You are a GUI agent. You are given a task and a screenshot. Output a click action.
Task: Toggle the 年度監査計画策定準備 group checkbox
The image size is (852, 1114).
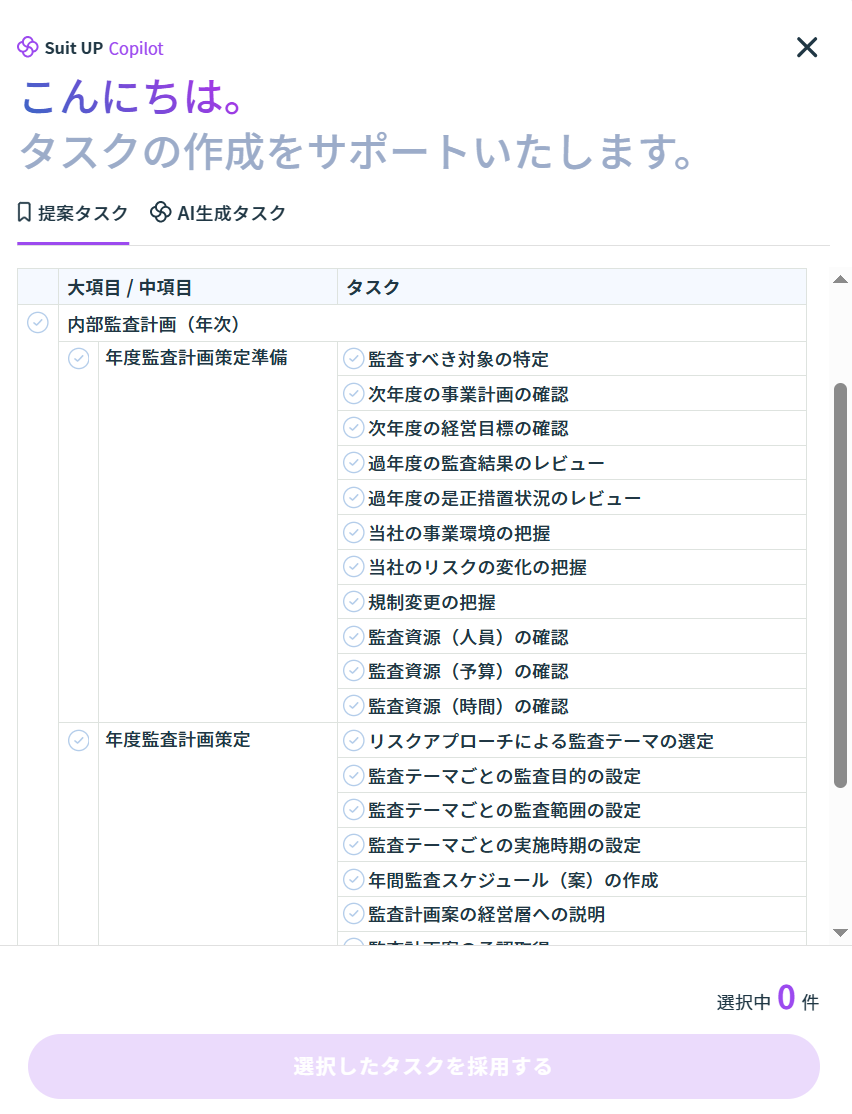coord(78,358)
